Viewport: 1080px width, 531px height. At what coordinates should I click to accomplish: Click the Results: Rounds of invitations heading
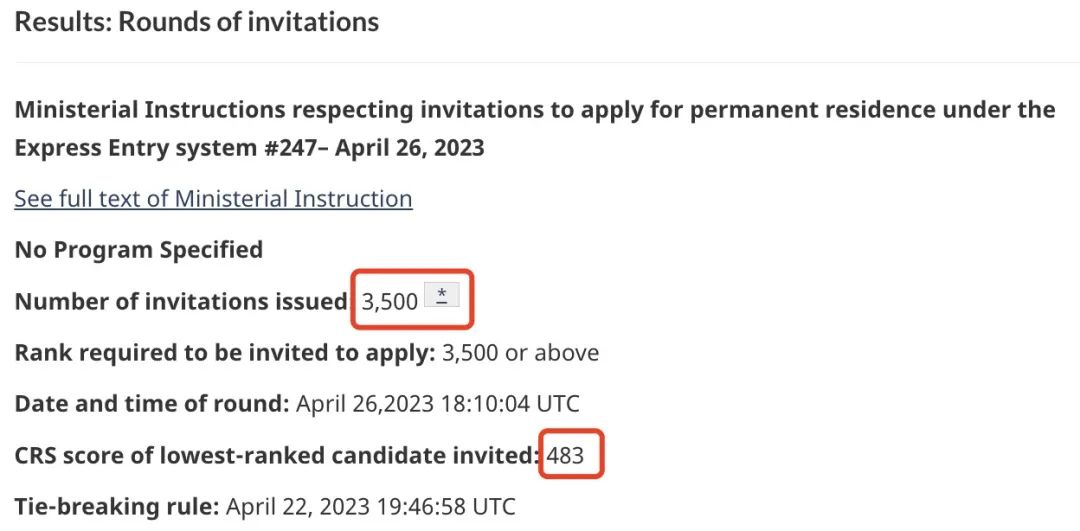(197, 22)
